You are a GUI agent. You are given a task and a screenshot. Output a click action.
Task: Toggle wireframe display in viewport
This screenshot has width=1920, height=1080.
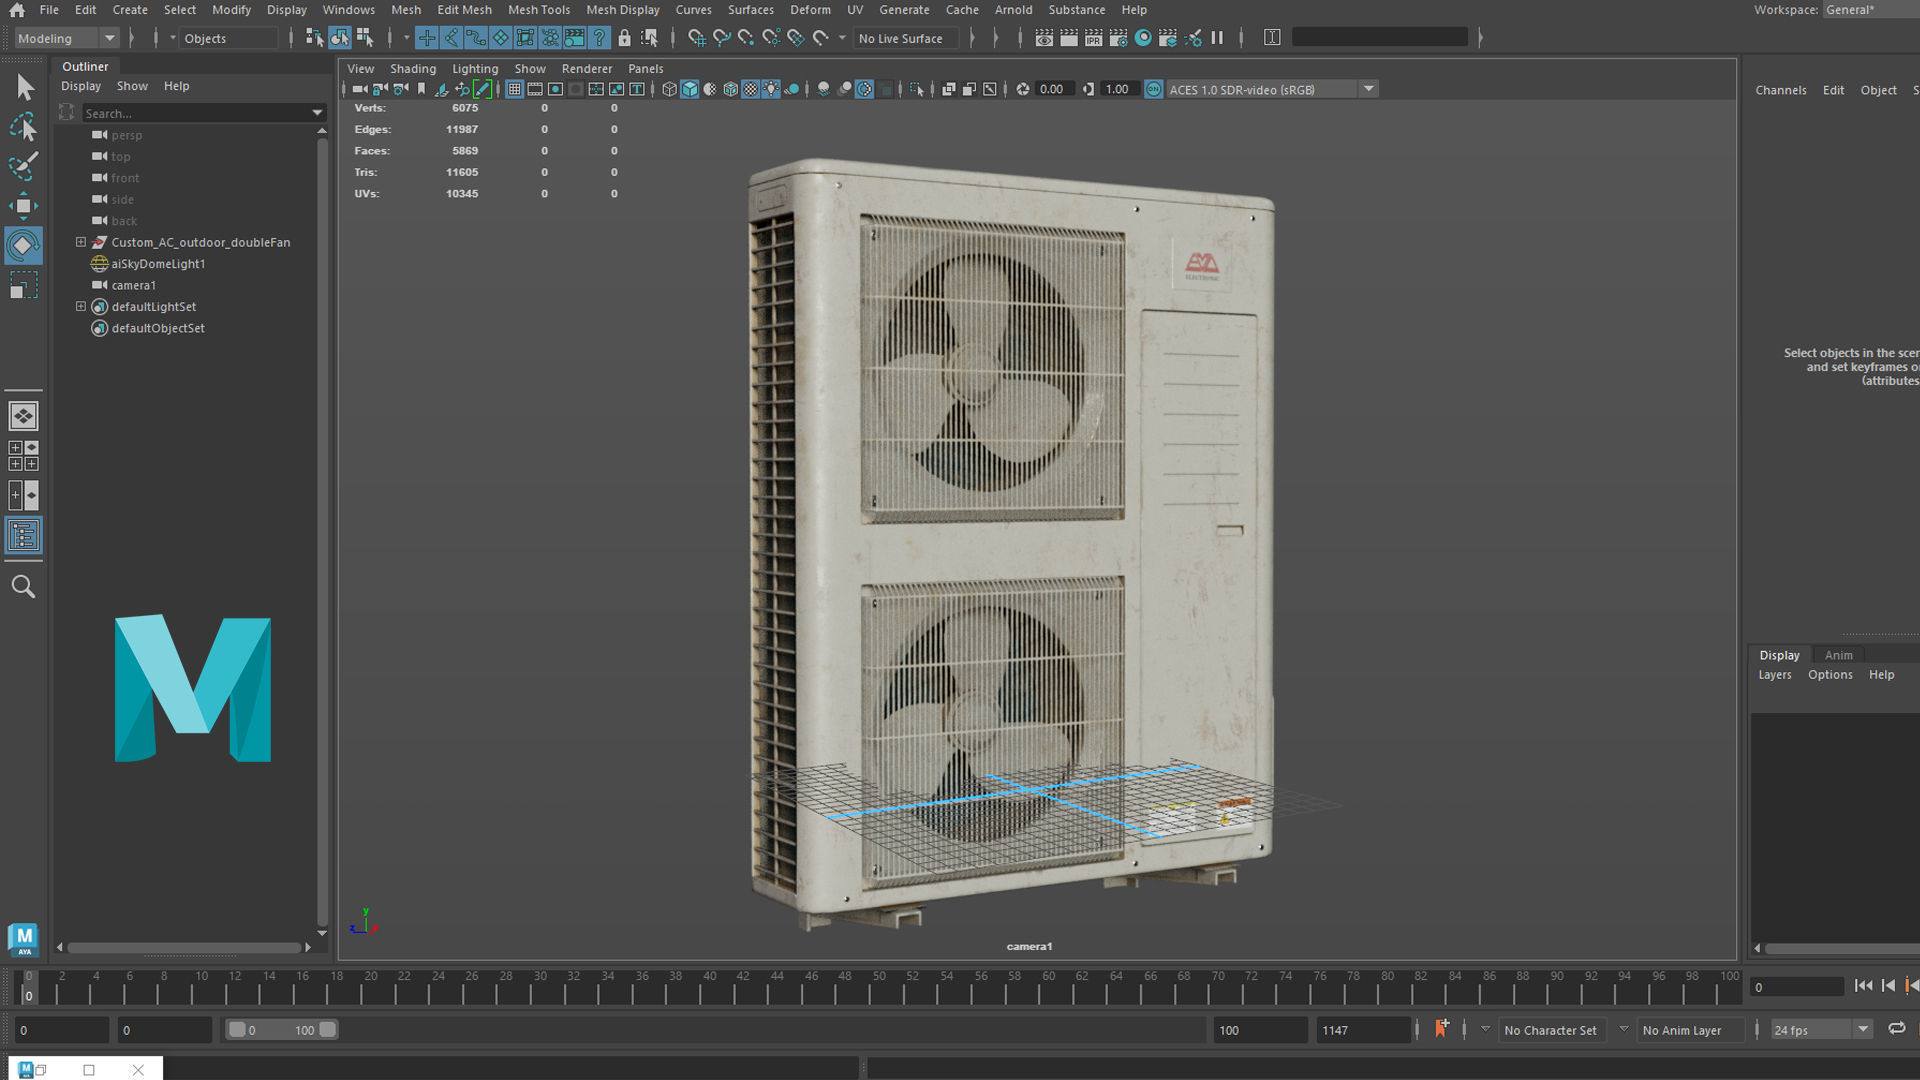point(669,89)
